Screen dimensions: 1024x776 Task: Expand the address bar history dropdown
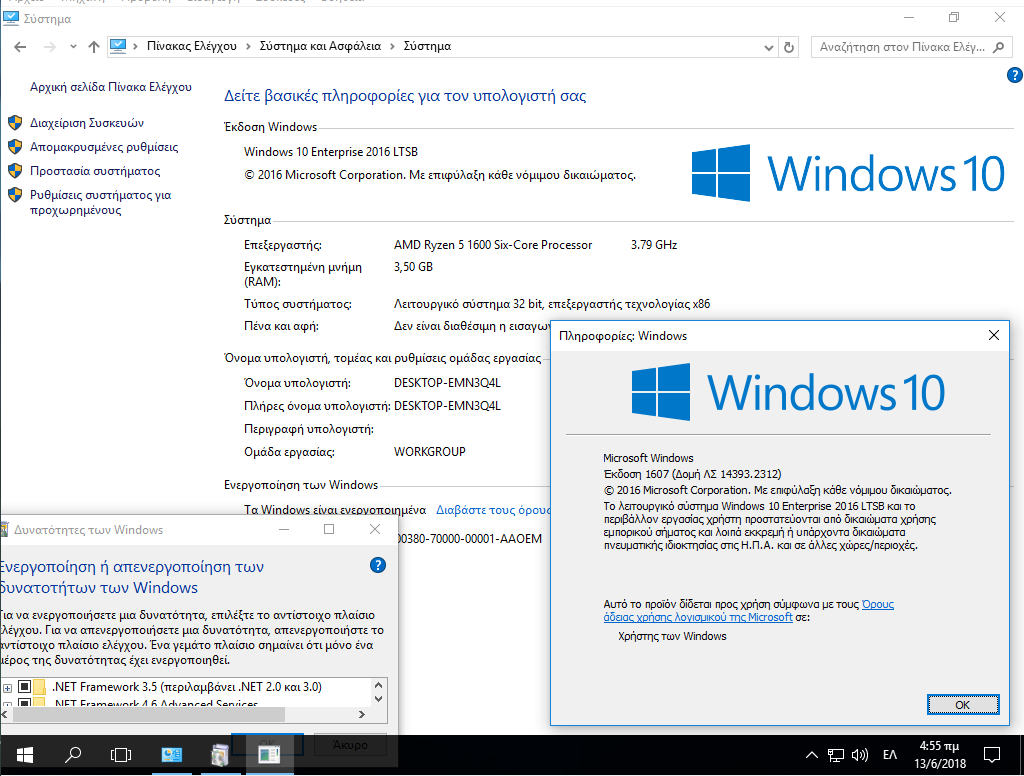point(769,47)
